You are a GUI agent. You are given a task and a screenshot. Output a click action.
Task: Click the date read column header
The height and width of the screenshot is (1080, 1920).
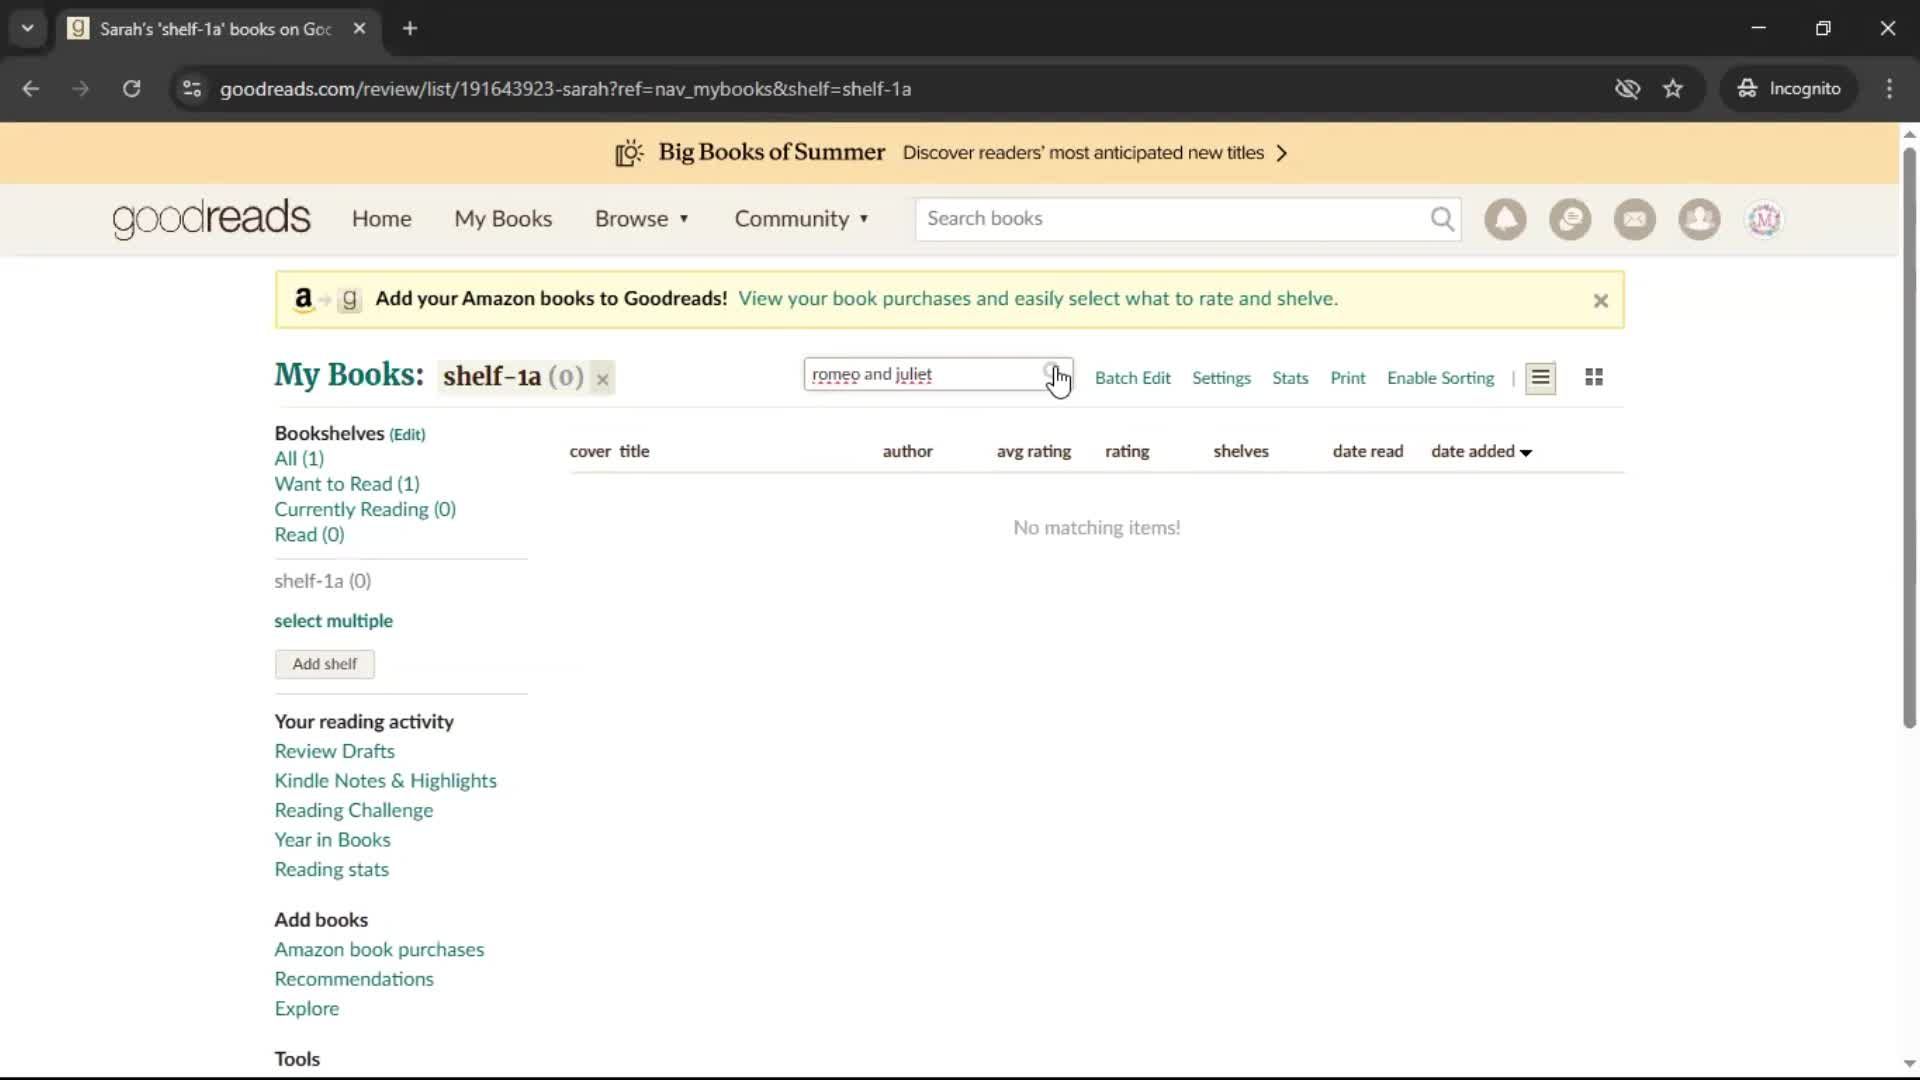pyautogui.click(x=1367, y=451)
